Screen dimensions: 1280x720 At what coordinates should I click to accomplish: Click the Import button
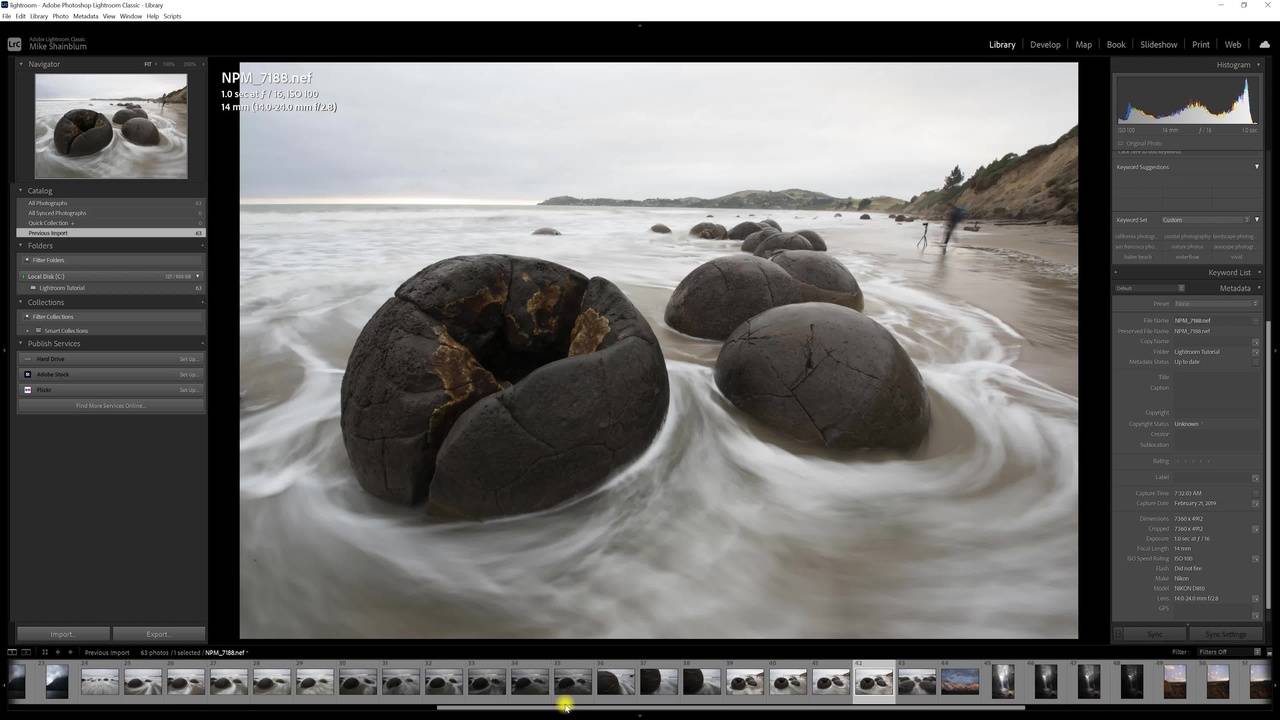[62, 634]
